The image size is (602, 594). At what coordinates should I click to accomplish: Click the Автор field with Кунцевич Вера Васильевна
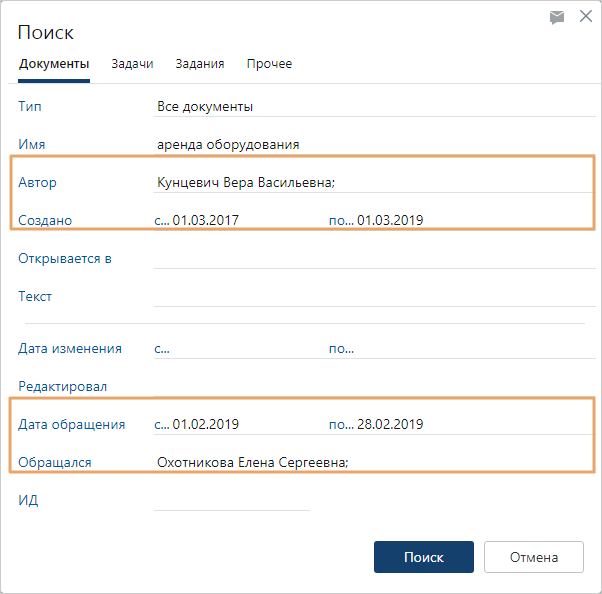pos(370,182)
